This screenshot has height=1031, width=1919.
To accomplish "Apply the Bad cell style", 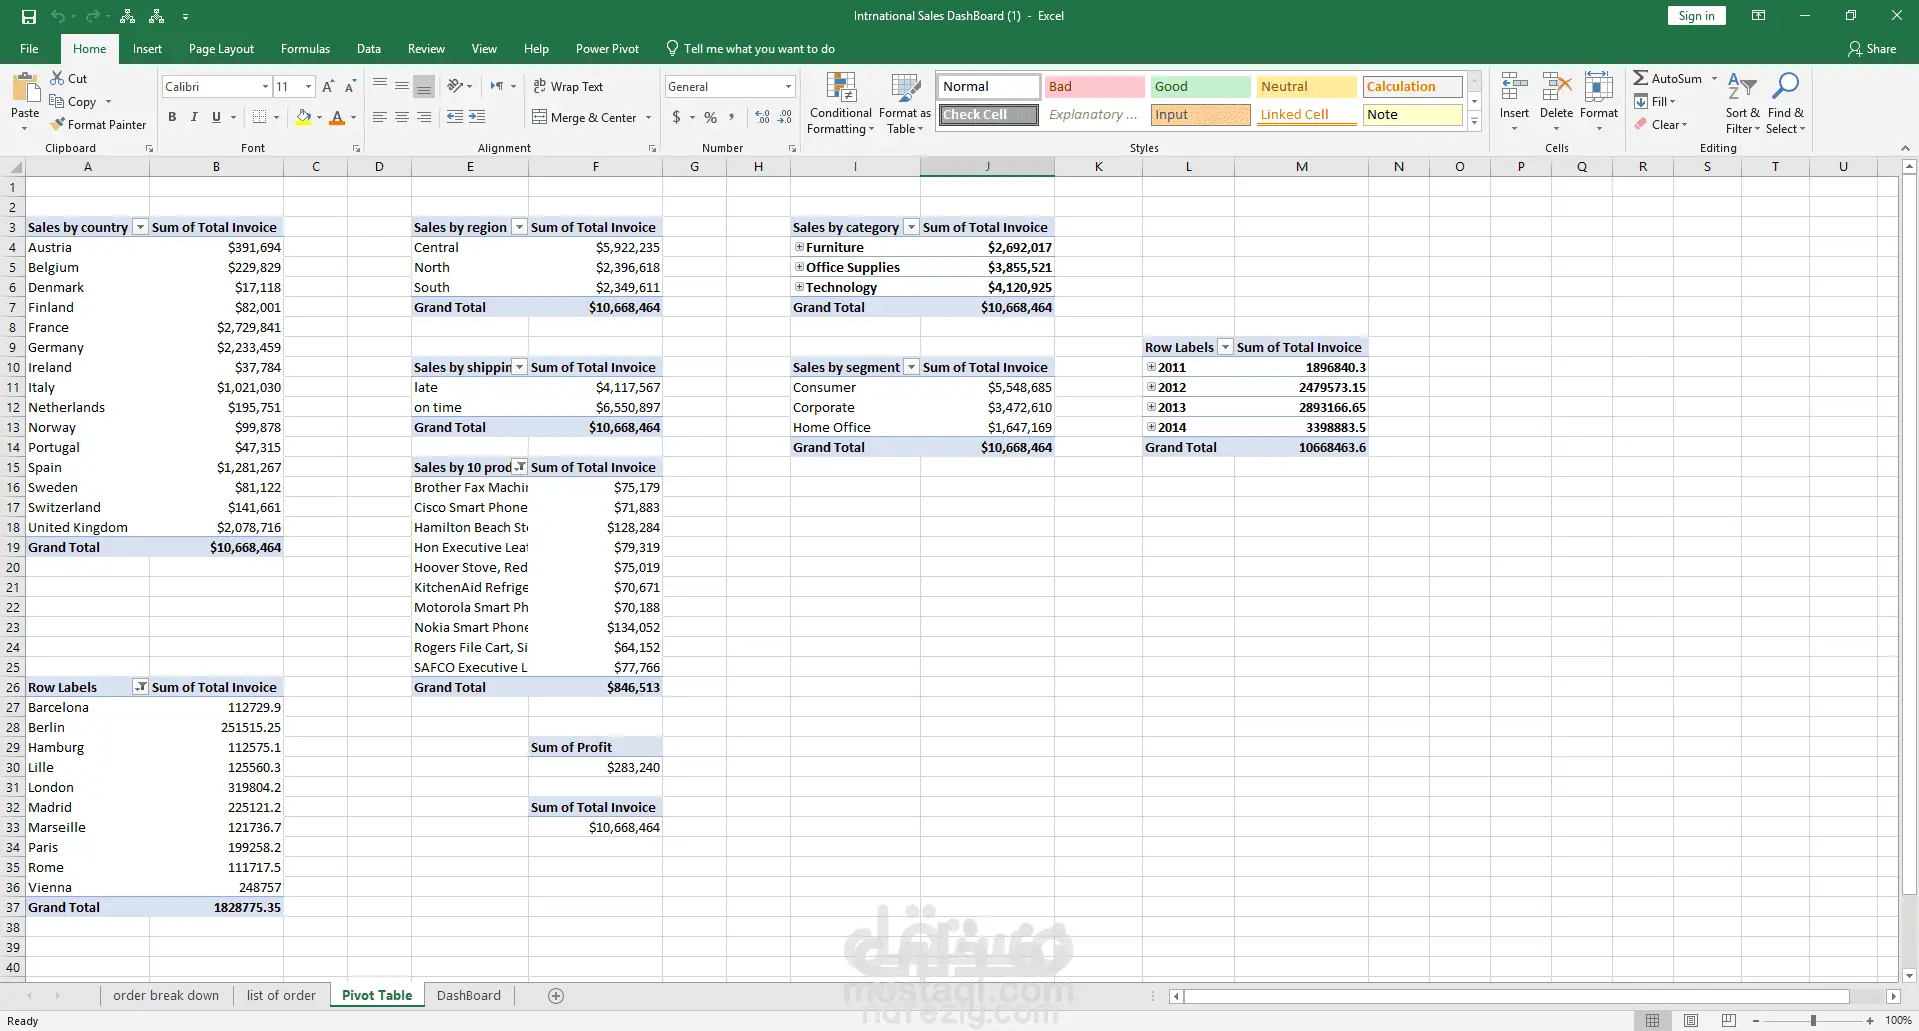I will (1094, 87).
